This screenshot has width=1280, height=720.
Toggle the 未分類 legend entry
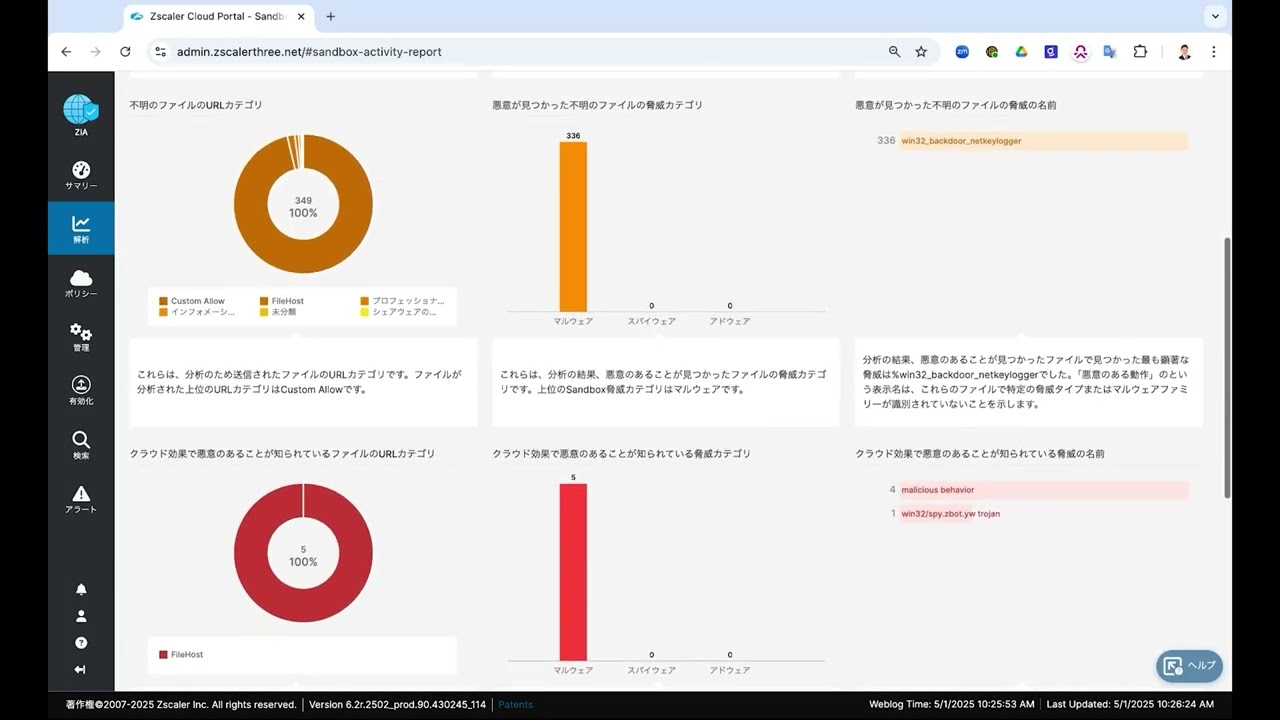(280, 313)
